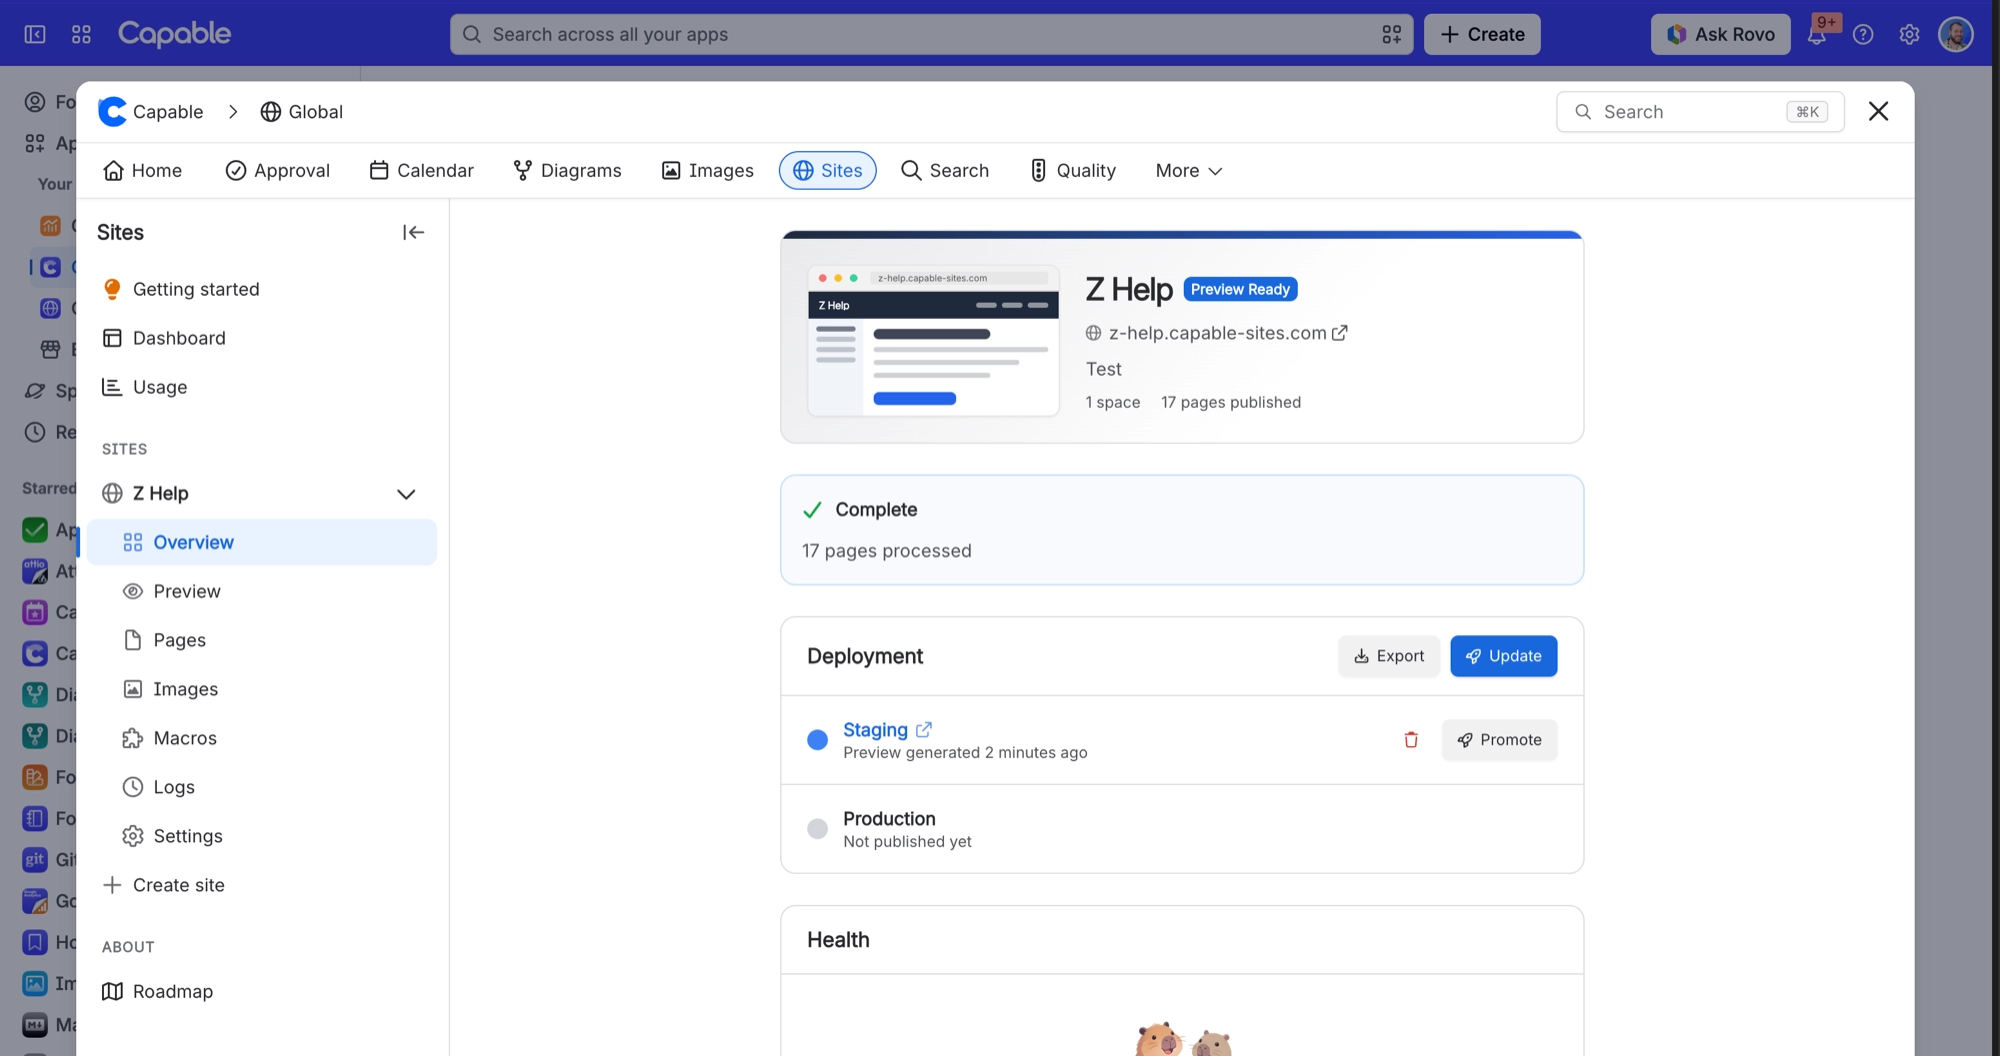Click the blue Update button
Screen dimensions: 2000x1056
point(1503,656)
